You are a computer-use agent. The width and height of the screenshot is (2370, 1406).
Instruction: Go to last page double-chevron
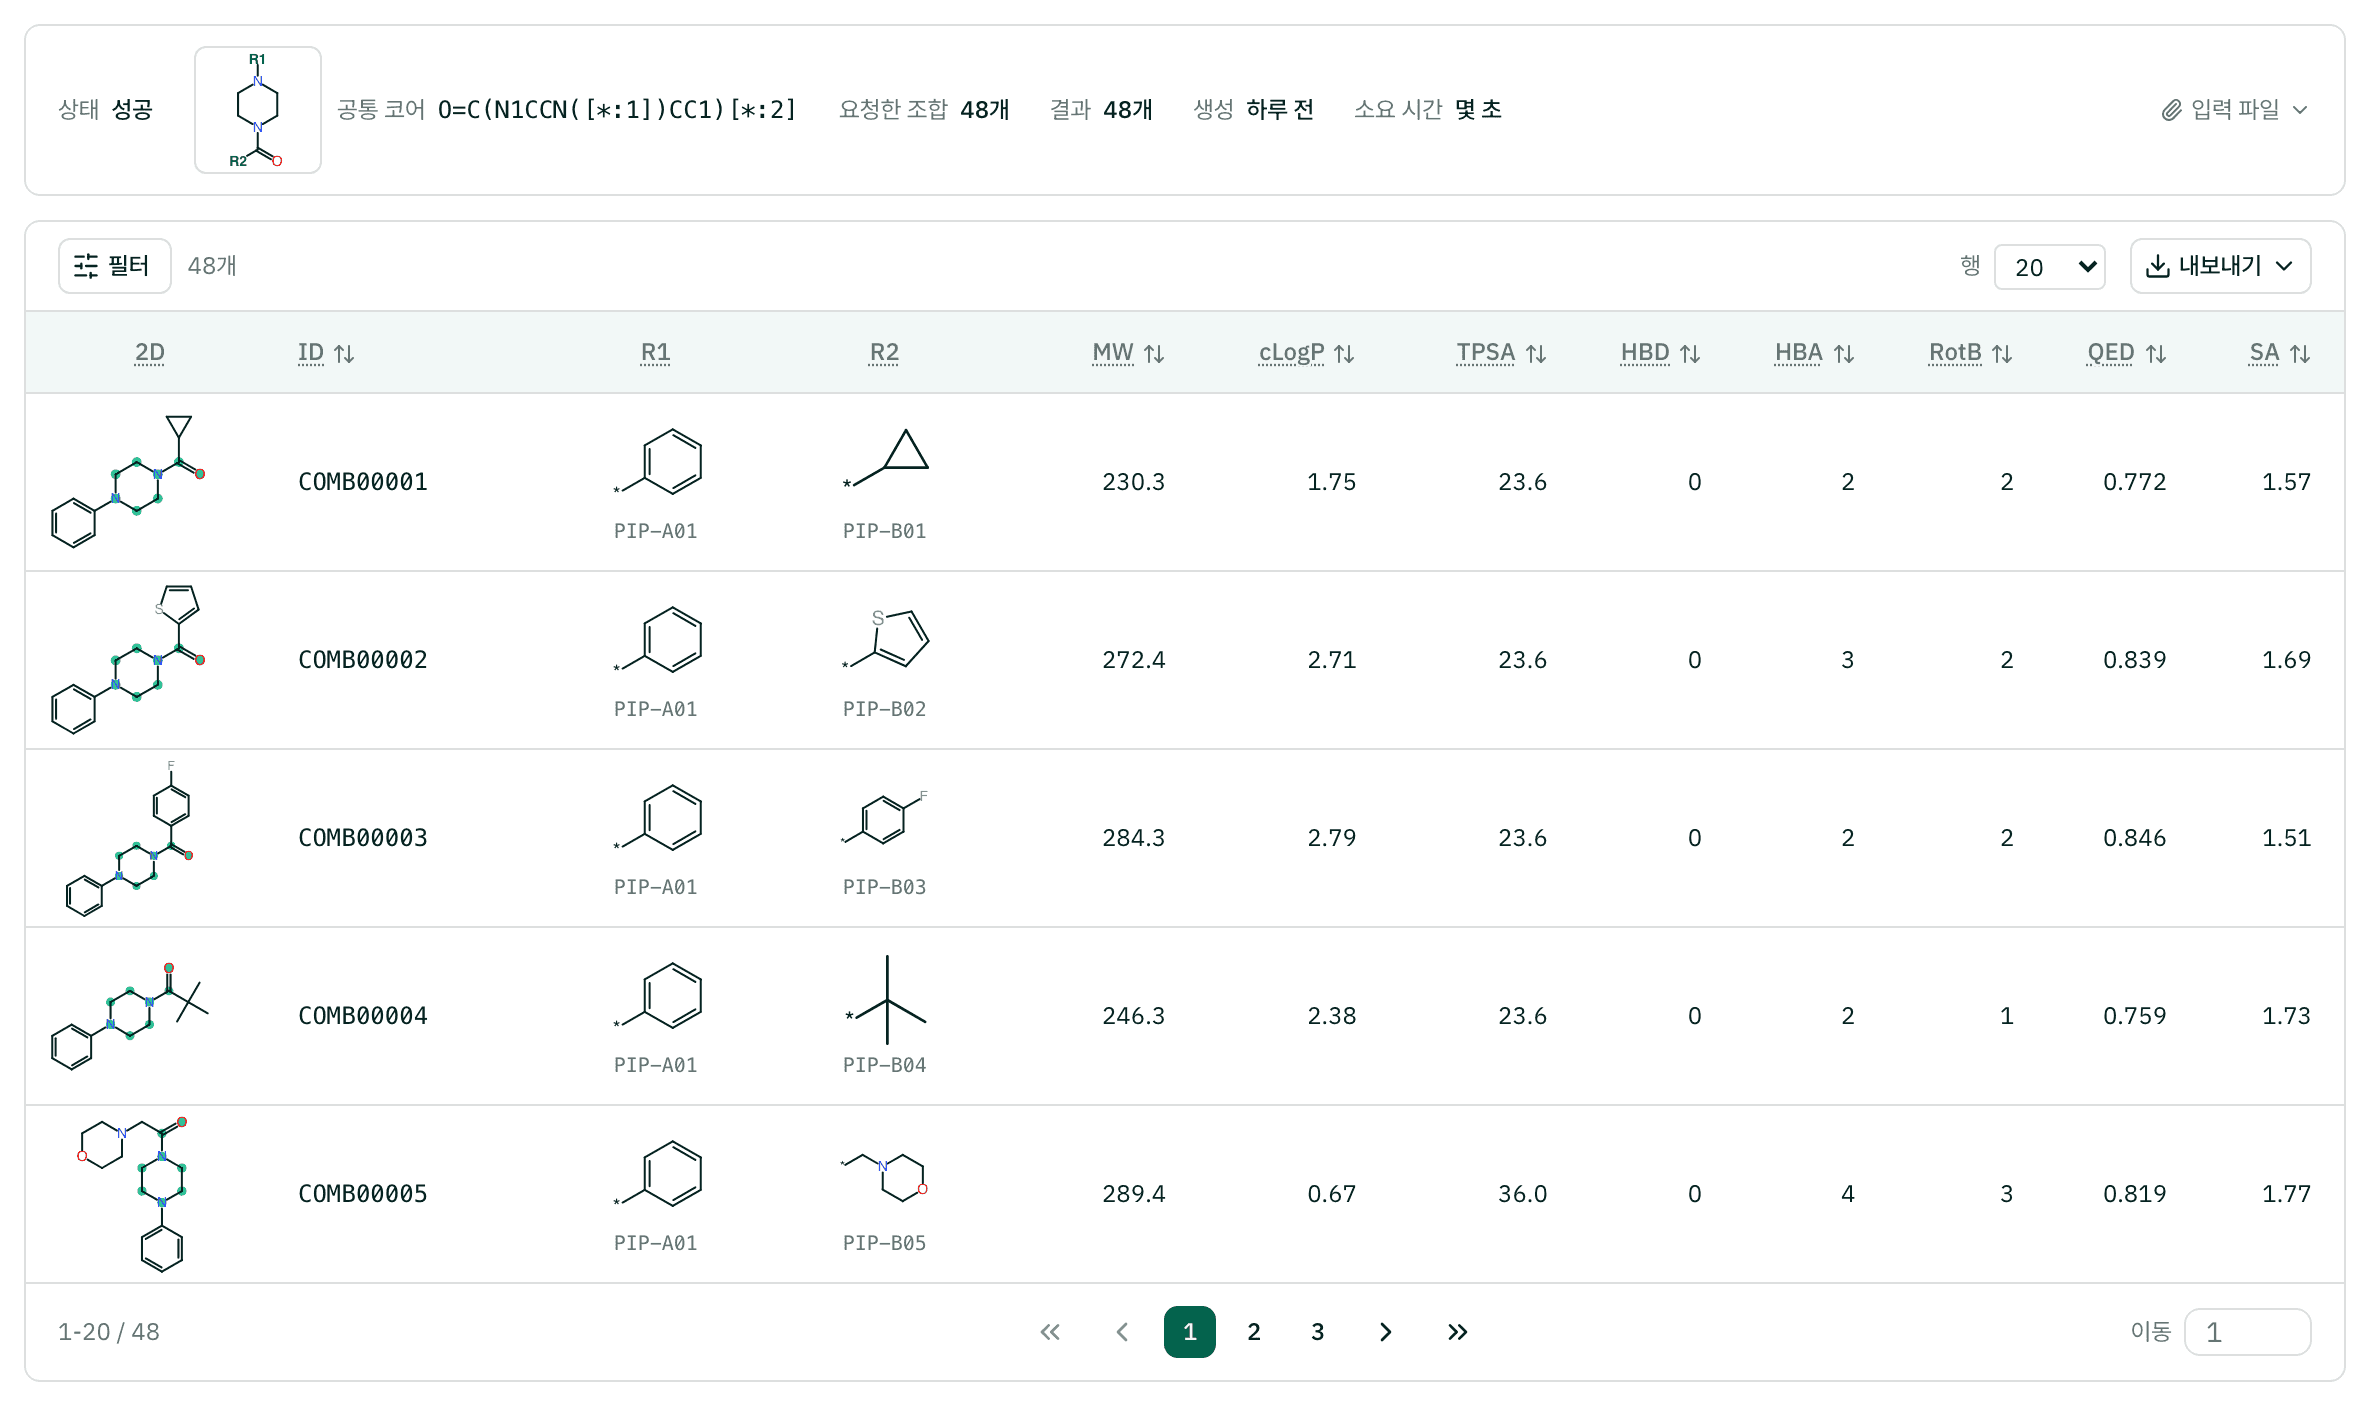pyautogui.click(x=1458, y=1332)
